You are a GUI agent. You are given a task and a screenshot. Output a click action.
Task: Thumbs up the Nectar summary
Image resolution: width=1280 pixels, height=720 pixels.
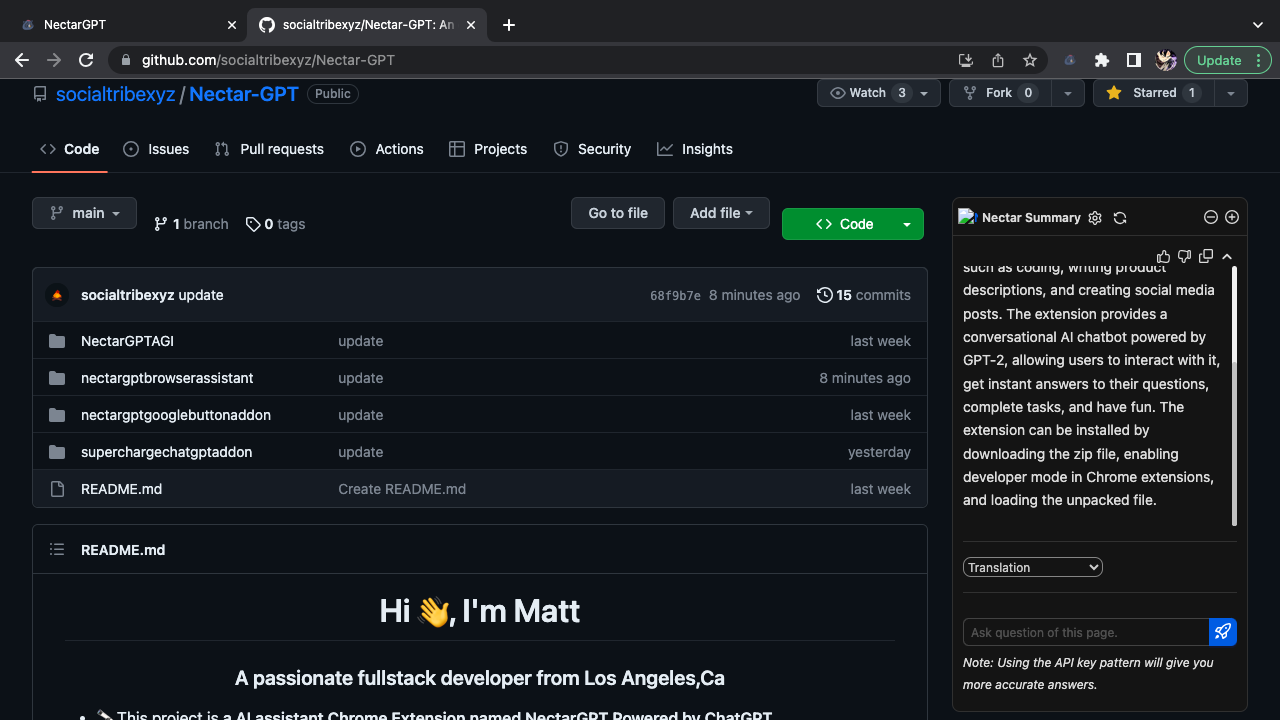[x=1163, y=257]
